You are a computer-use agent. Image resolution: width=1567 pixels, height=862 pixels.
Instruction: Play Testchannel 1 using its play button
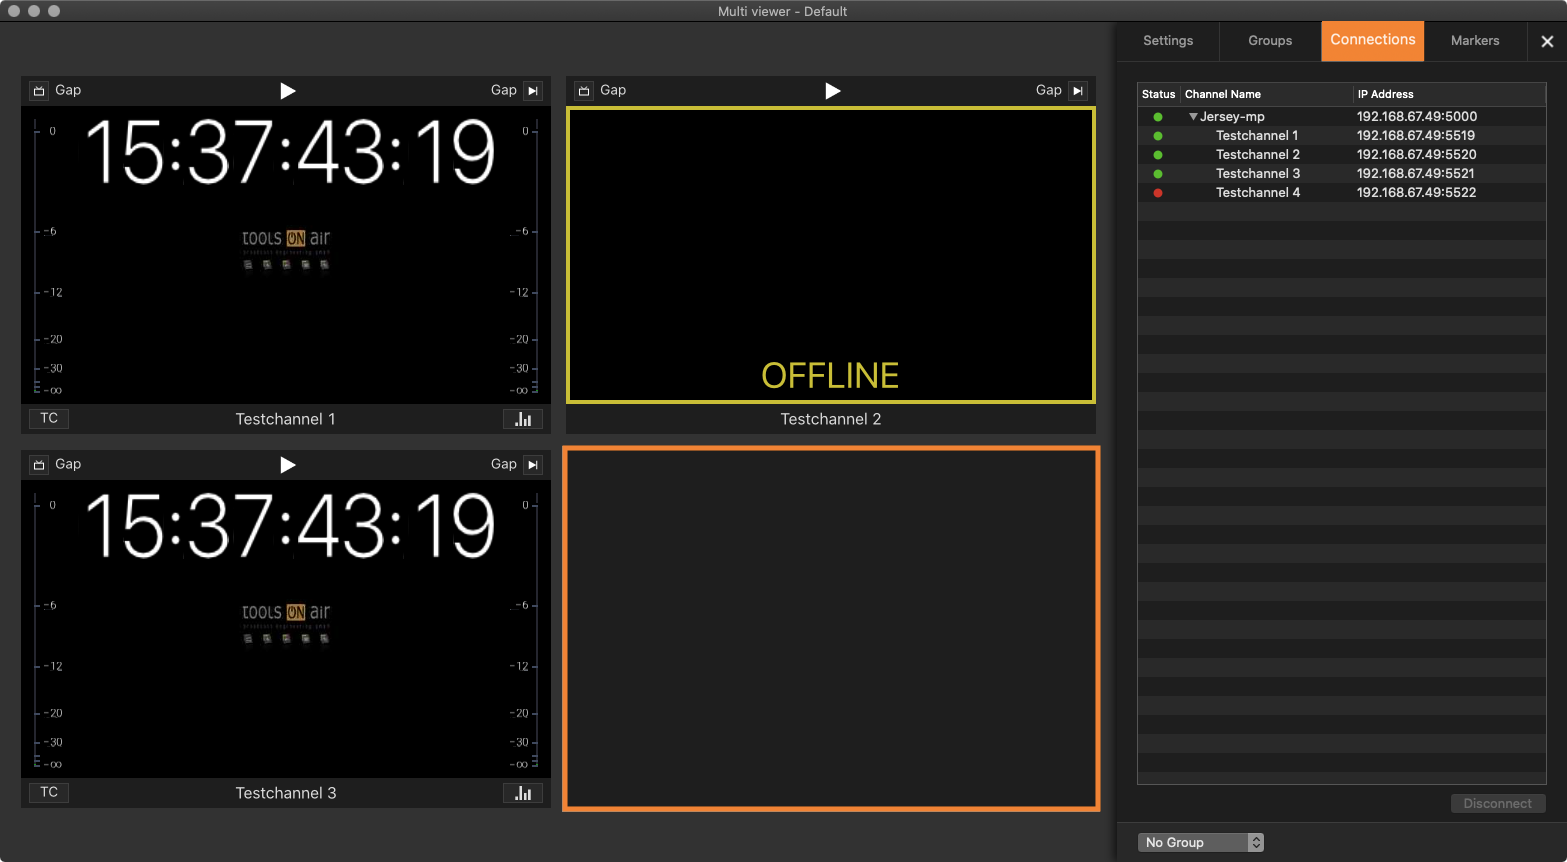[288, 91]
